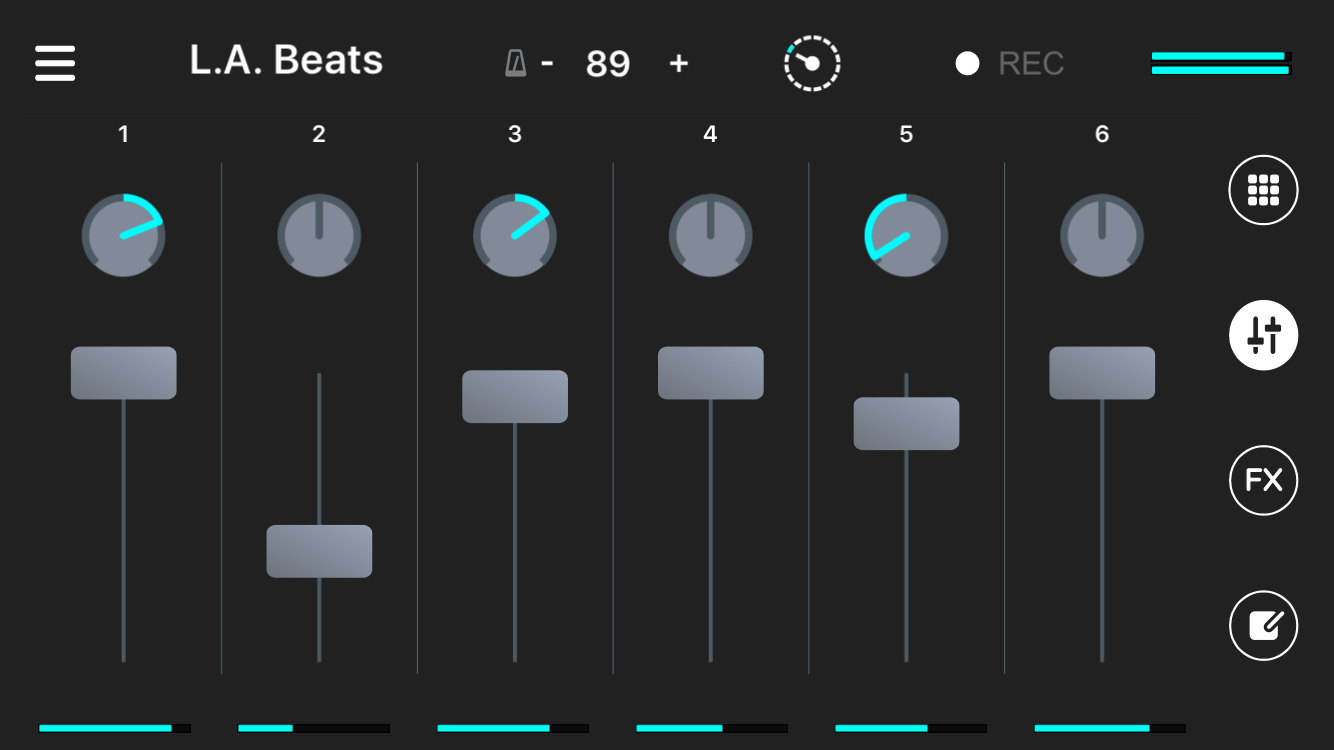Click channel 1 pan knob

pos(123,236)
